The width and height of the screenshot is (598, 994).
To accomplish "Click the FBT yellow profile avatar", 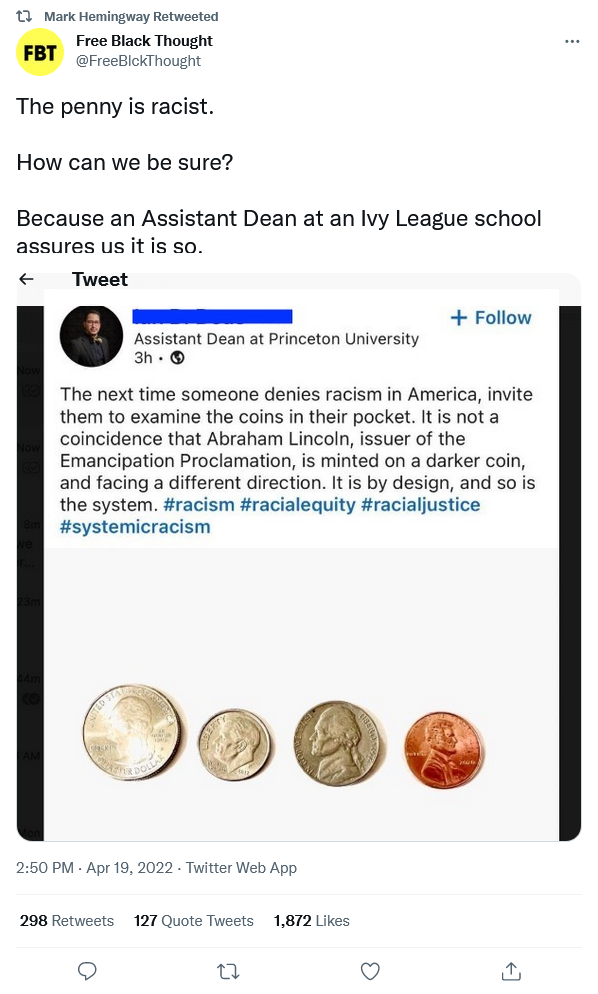I will (x=40, y=52).
